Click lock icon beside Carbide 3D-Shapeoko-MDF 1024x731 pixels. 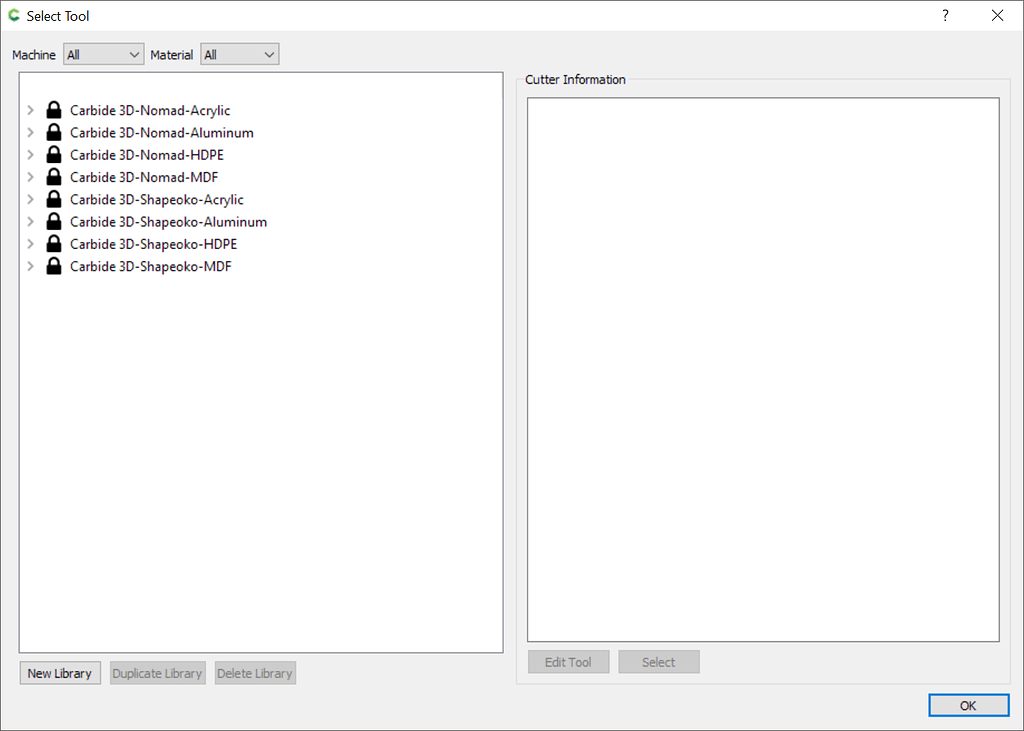pyautogui.click(x=54, y=265)
